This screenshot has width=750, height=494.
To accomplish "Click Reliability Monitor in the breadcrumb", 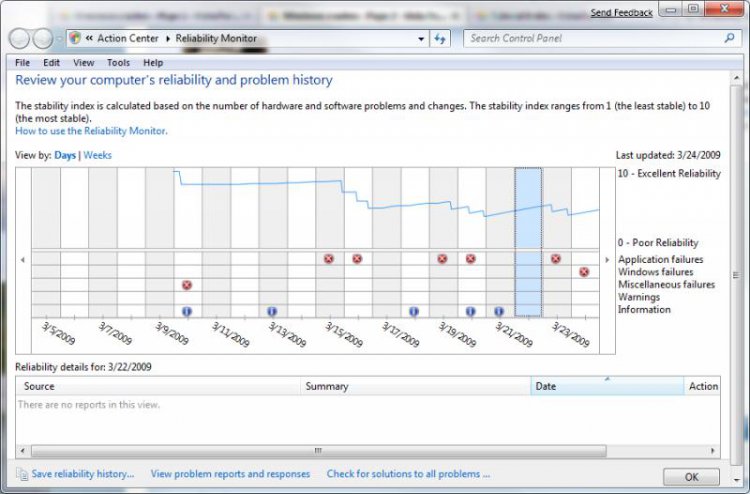I will (216, 38).
